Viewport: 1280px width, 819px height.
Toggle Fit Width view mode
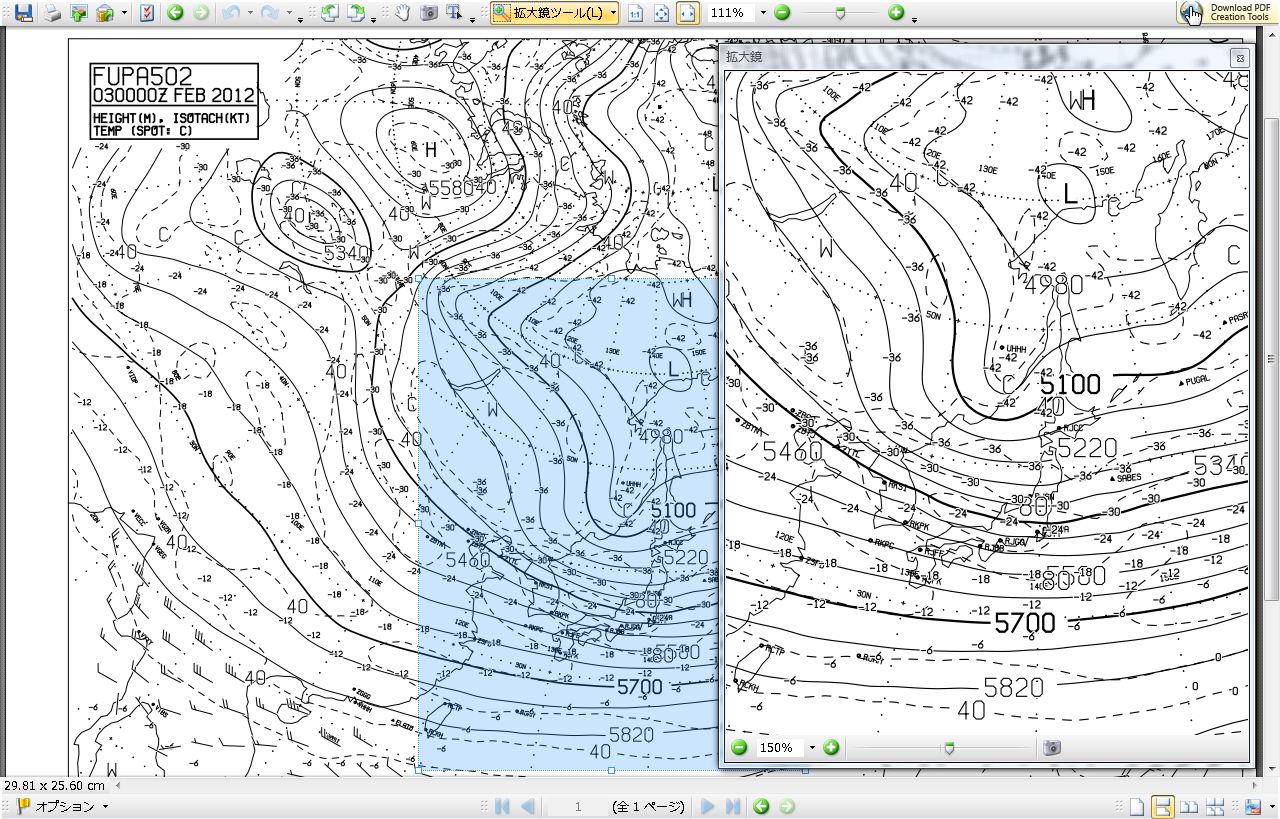[687, 13]
